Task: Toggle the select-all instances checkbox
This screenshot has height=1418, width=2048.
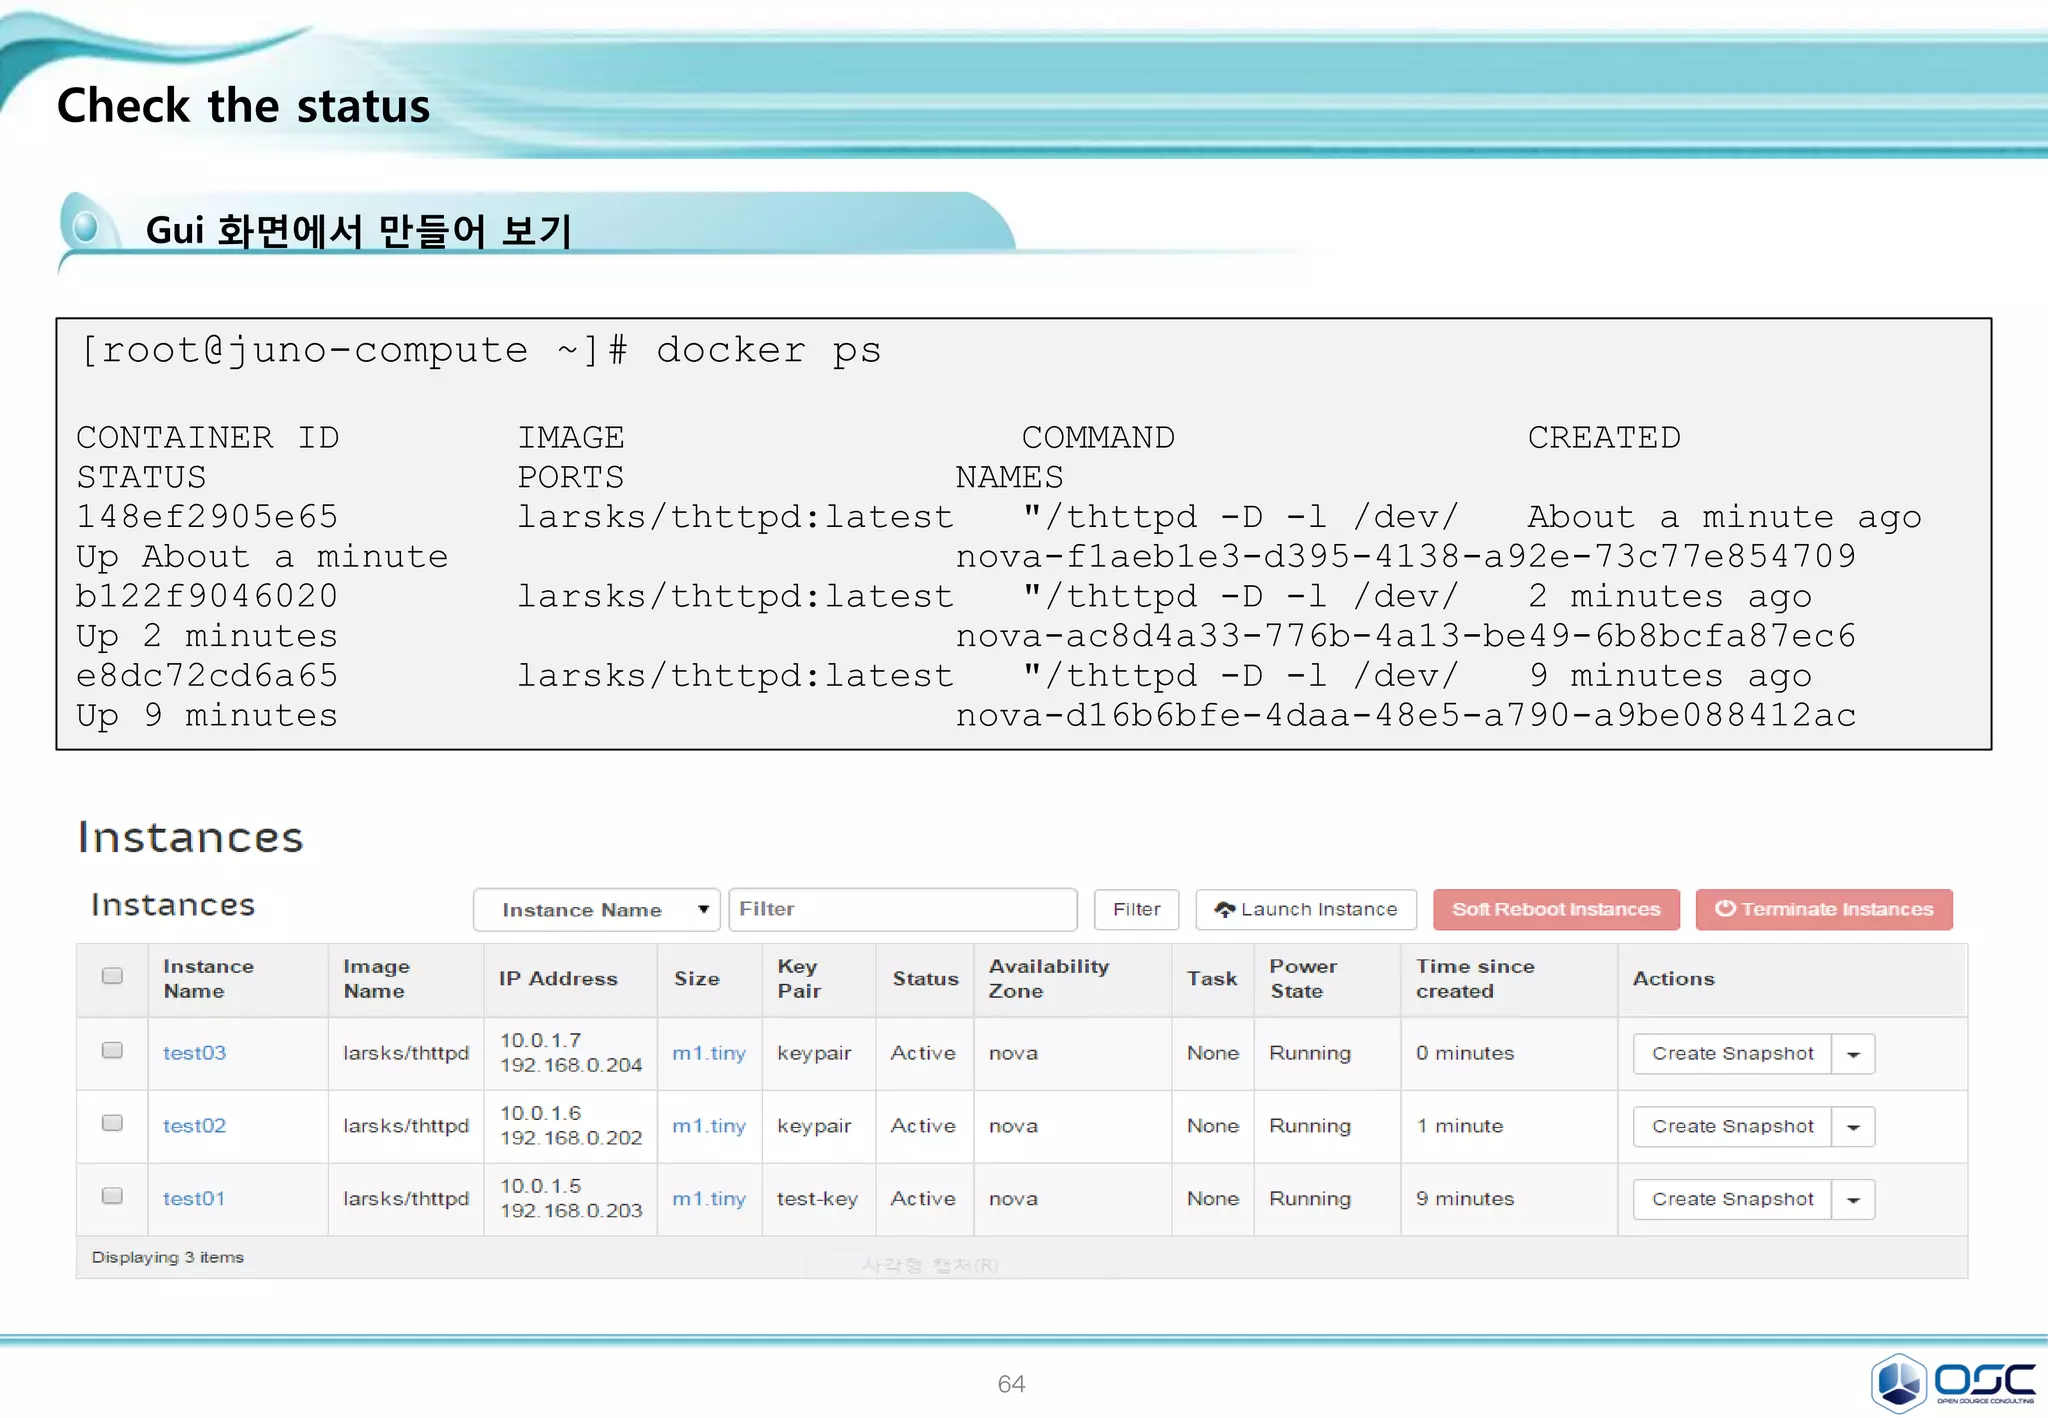Action: (112, 976)
